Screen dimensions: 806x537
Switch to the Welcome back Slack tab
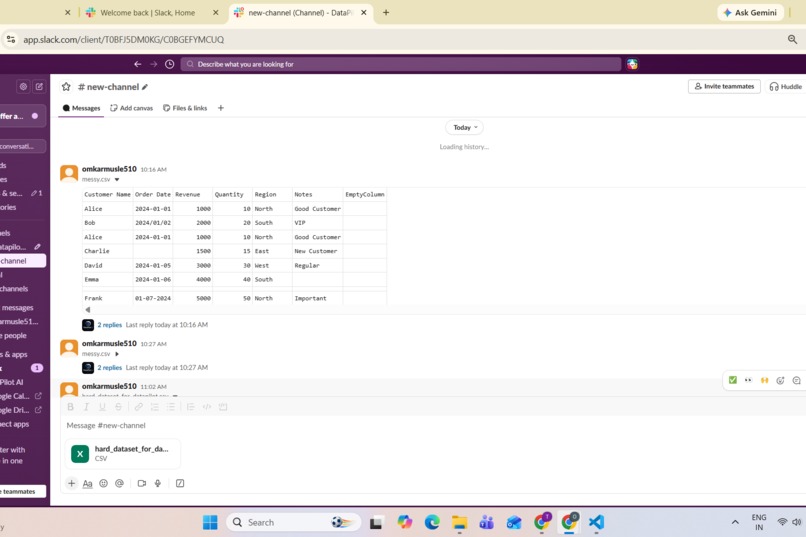[148, 13]
